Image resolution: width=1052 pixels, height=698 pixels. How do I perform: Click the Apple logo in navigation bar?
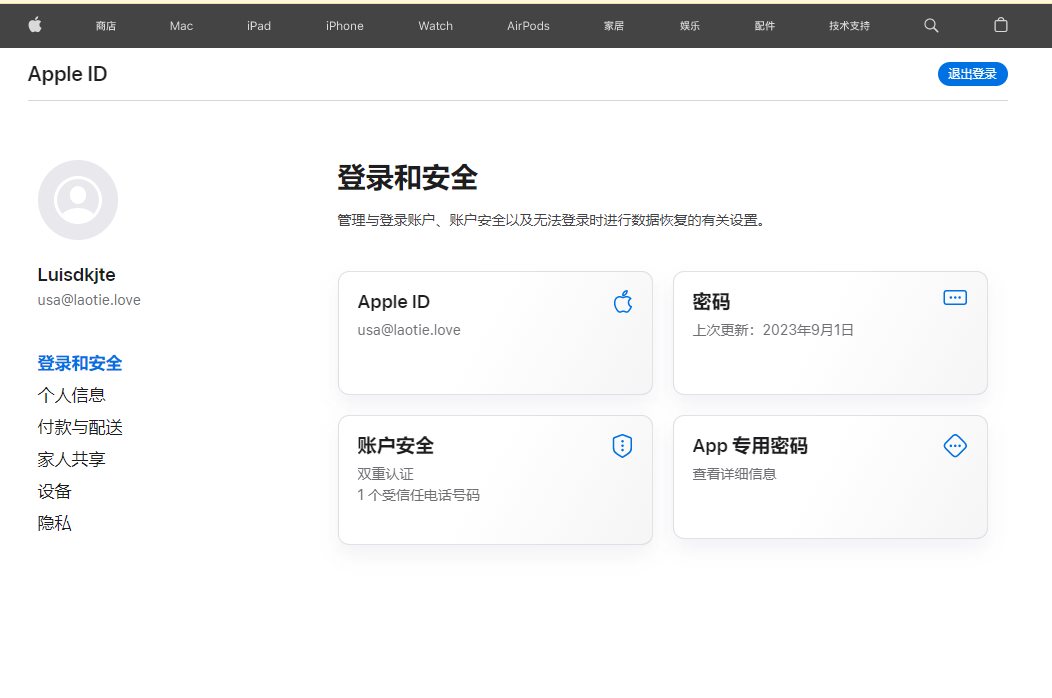pos(35,25)
